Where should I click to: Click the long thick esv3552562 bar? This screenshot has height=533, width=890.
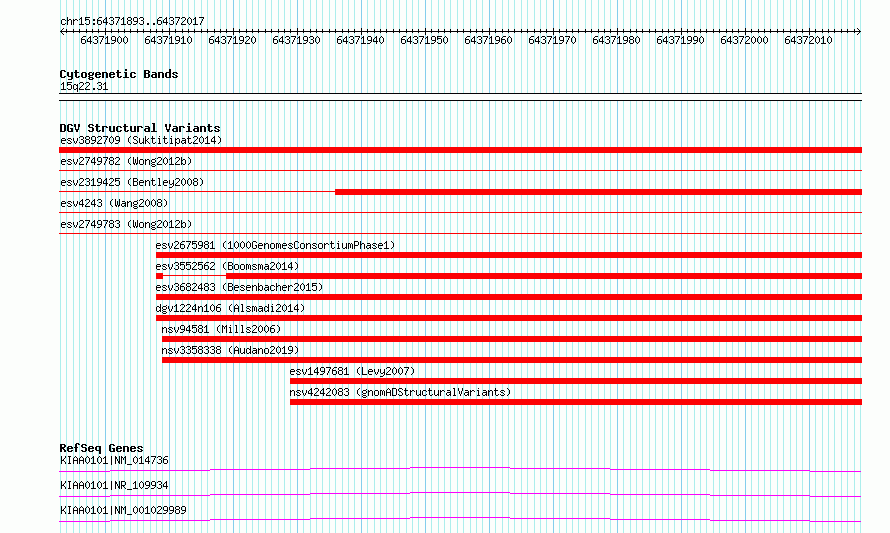point(544,276)
